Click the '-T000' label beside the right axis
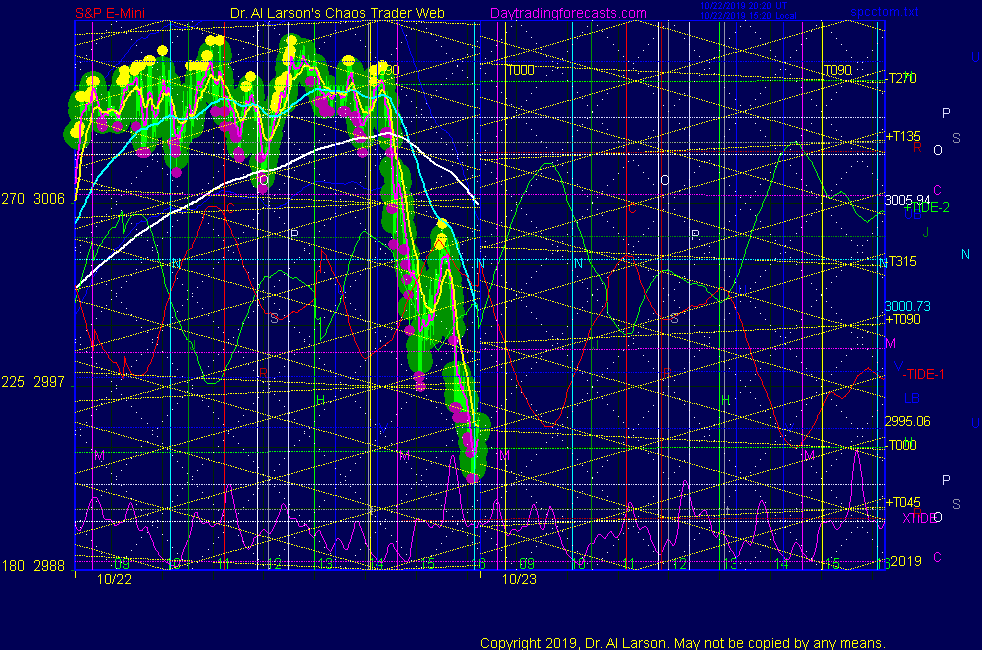This screenshot has height=650, width=982. point(901,445)
